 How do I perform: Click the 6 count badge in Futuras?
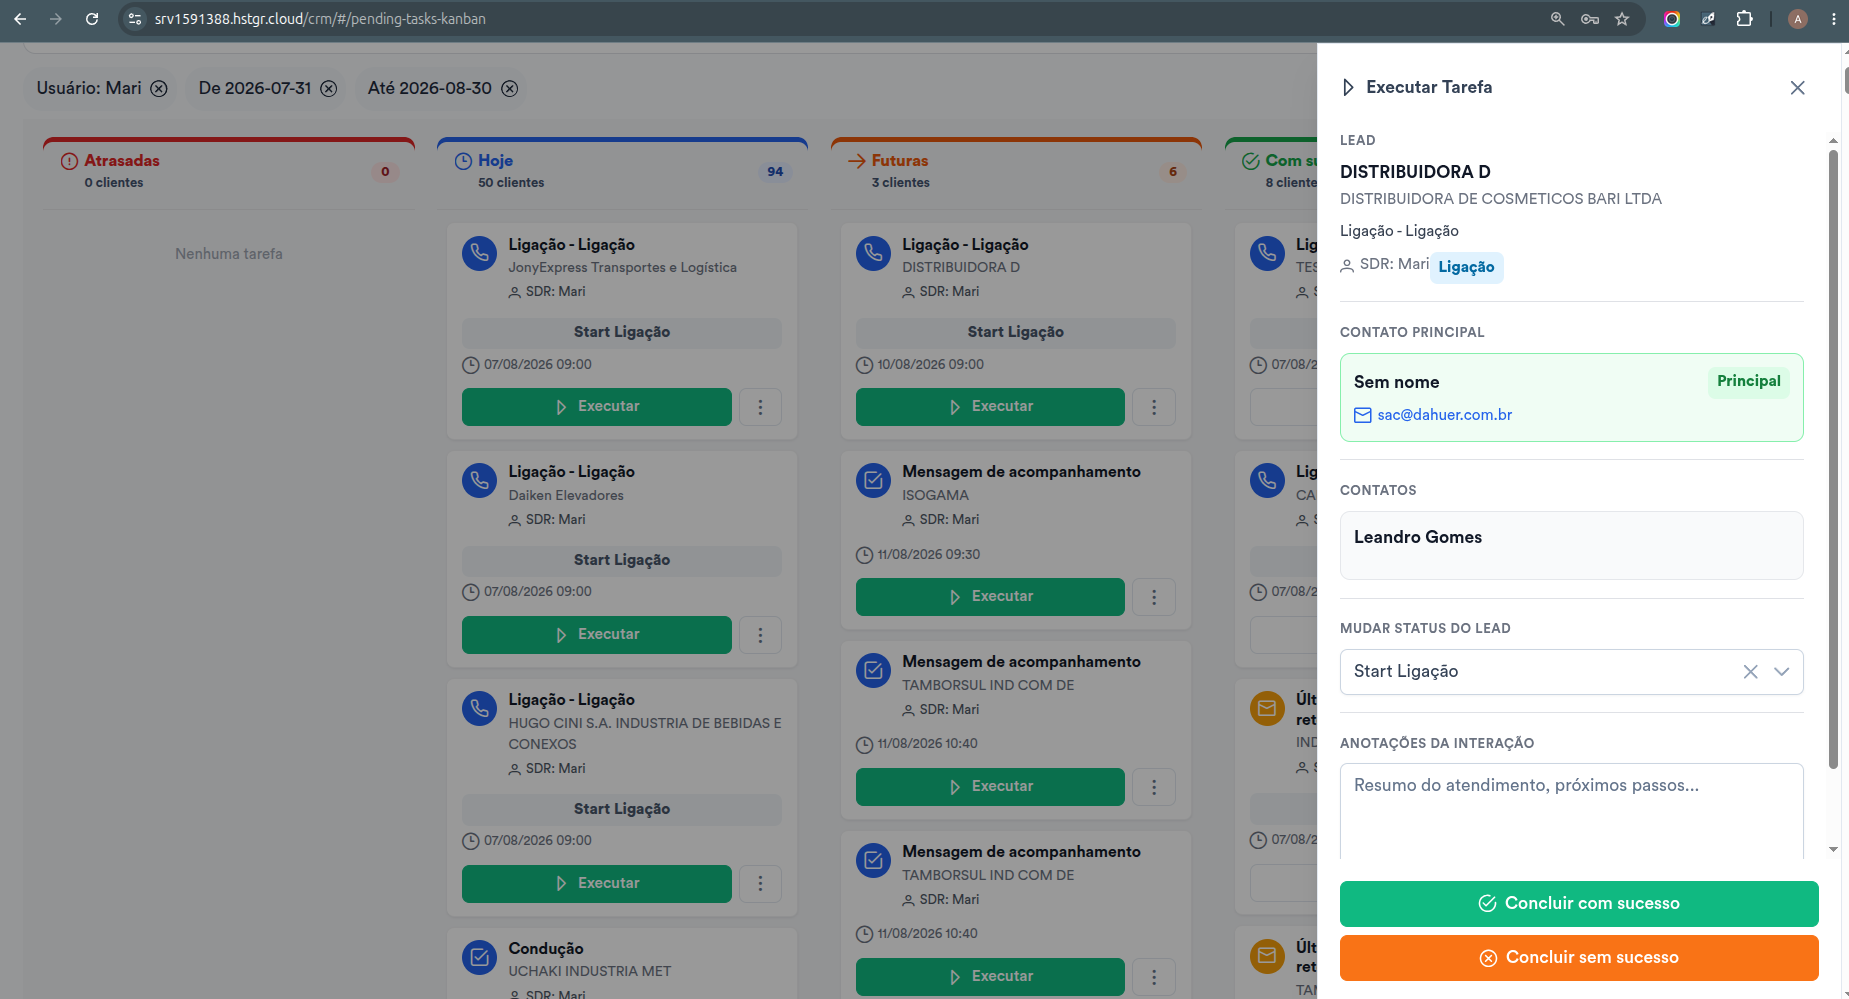pos(1173,172)
